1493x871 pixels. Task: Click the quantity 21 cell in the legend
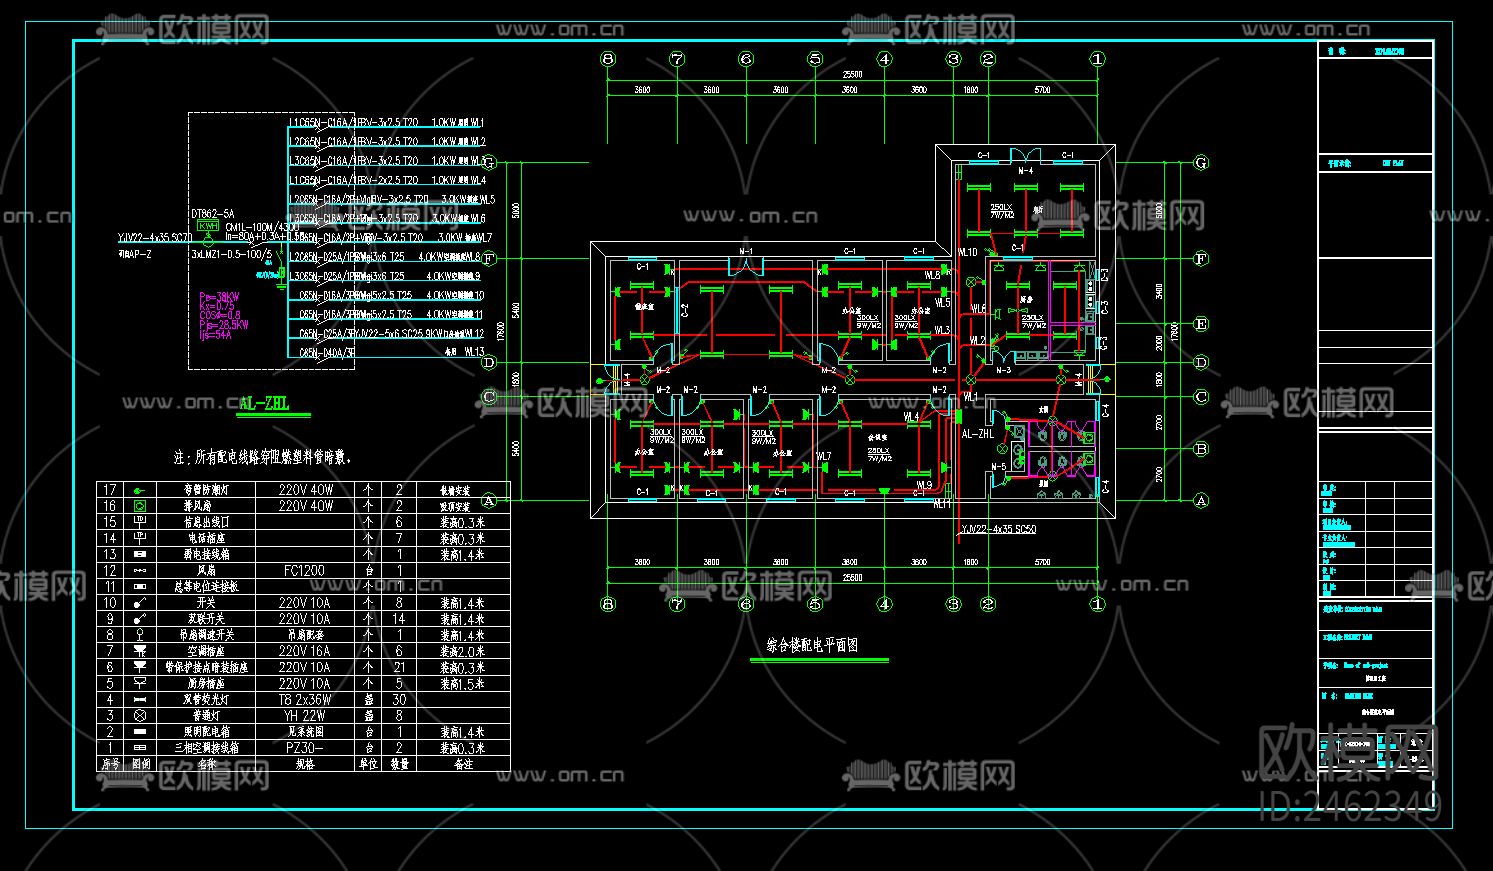tap(399, 666)
